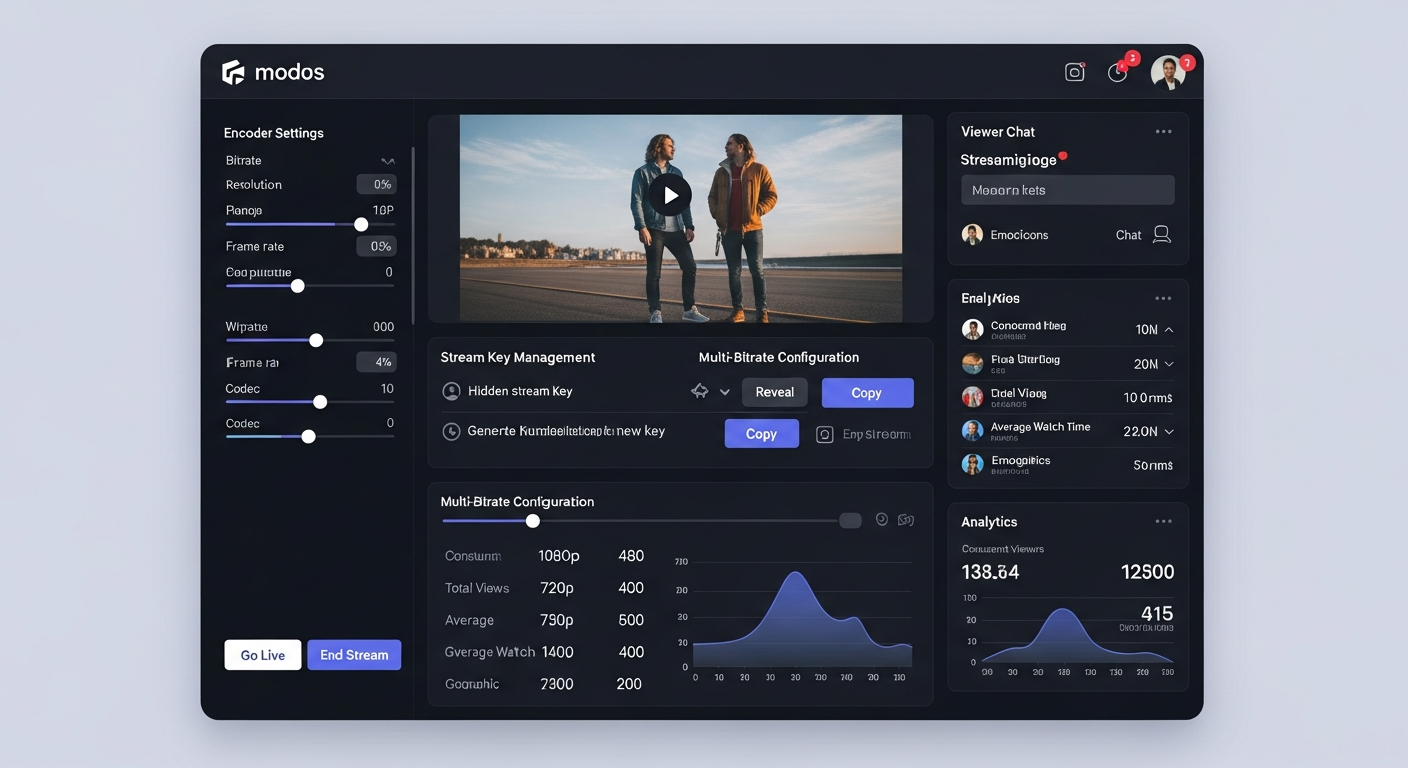Reveal the hidden stream key

pyautogui.click(x=774, y=392)
